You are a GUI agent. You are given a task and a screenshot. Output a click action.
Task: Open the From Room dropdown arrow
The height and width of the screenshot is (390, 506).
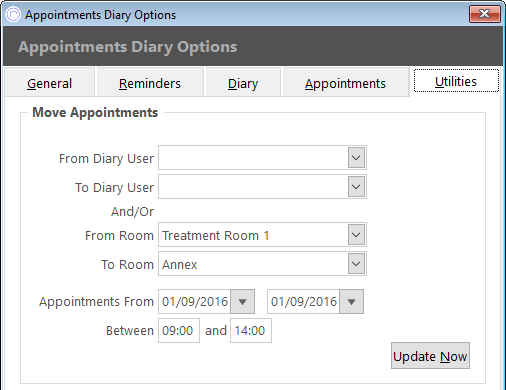coord(356,235)
